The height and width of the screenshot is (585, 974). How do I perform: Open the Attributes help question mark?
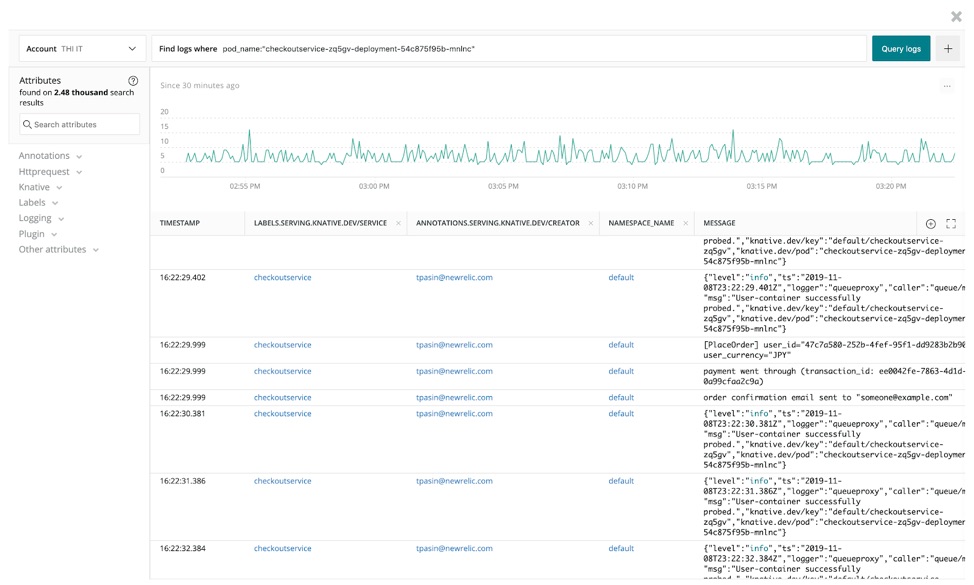pos(133,81)
